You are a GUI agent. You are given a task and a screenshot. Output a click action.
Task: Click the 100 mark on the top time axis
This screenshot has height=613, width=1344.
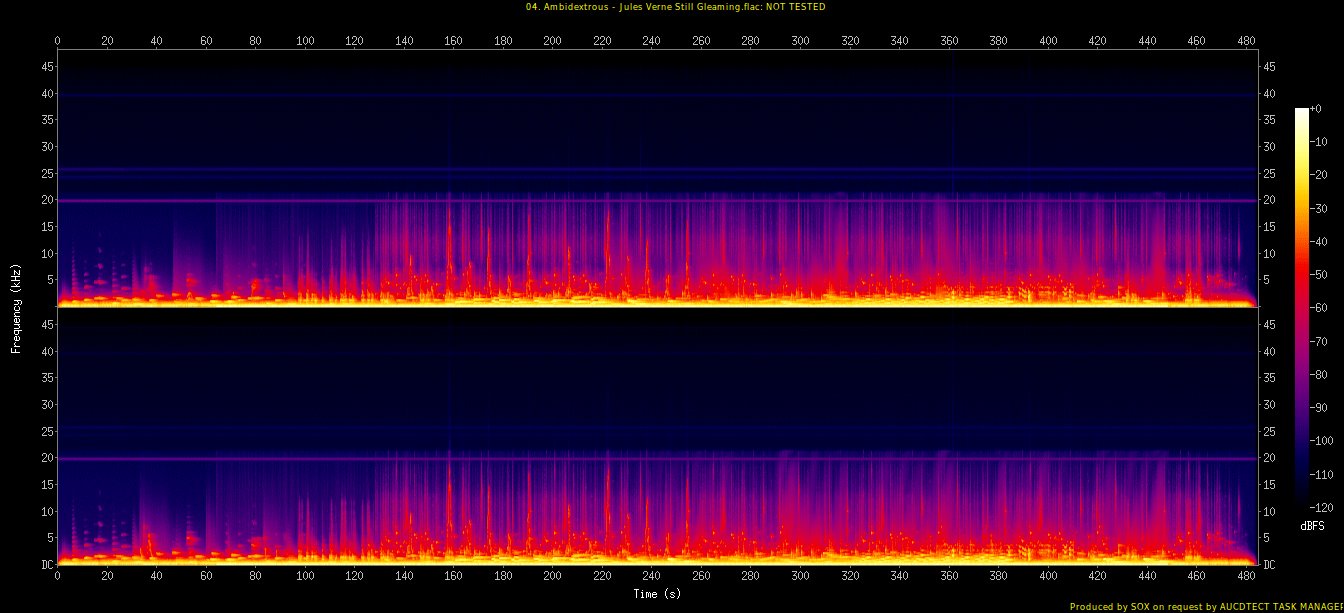point(305,41)
